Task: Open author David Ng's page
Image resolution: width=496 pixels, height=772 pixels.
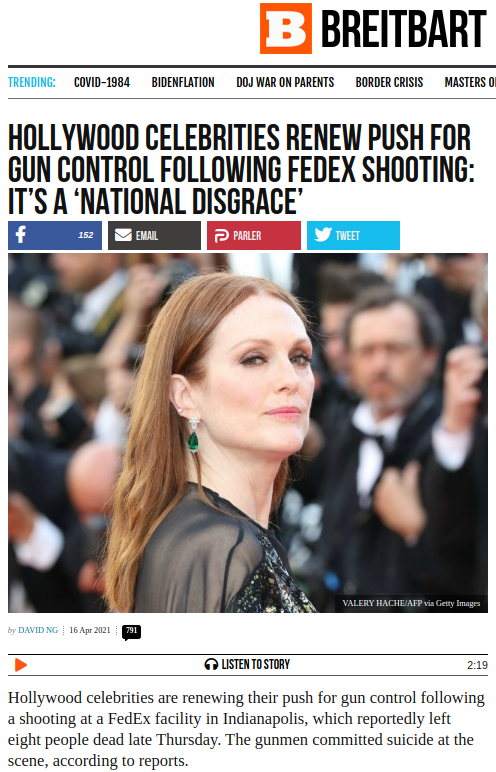Action: pyautogui.click(x=38, y=630)
